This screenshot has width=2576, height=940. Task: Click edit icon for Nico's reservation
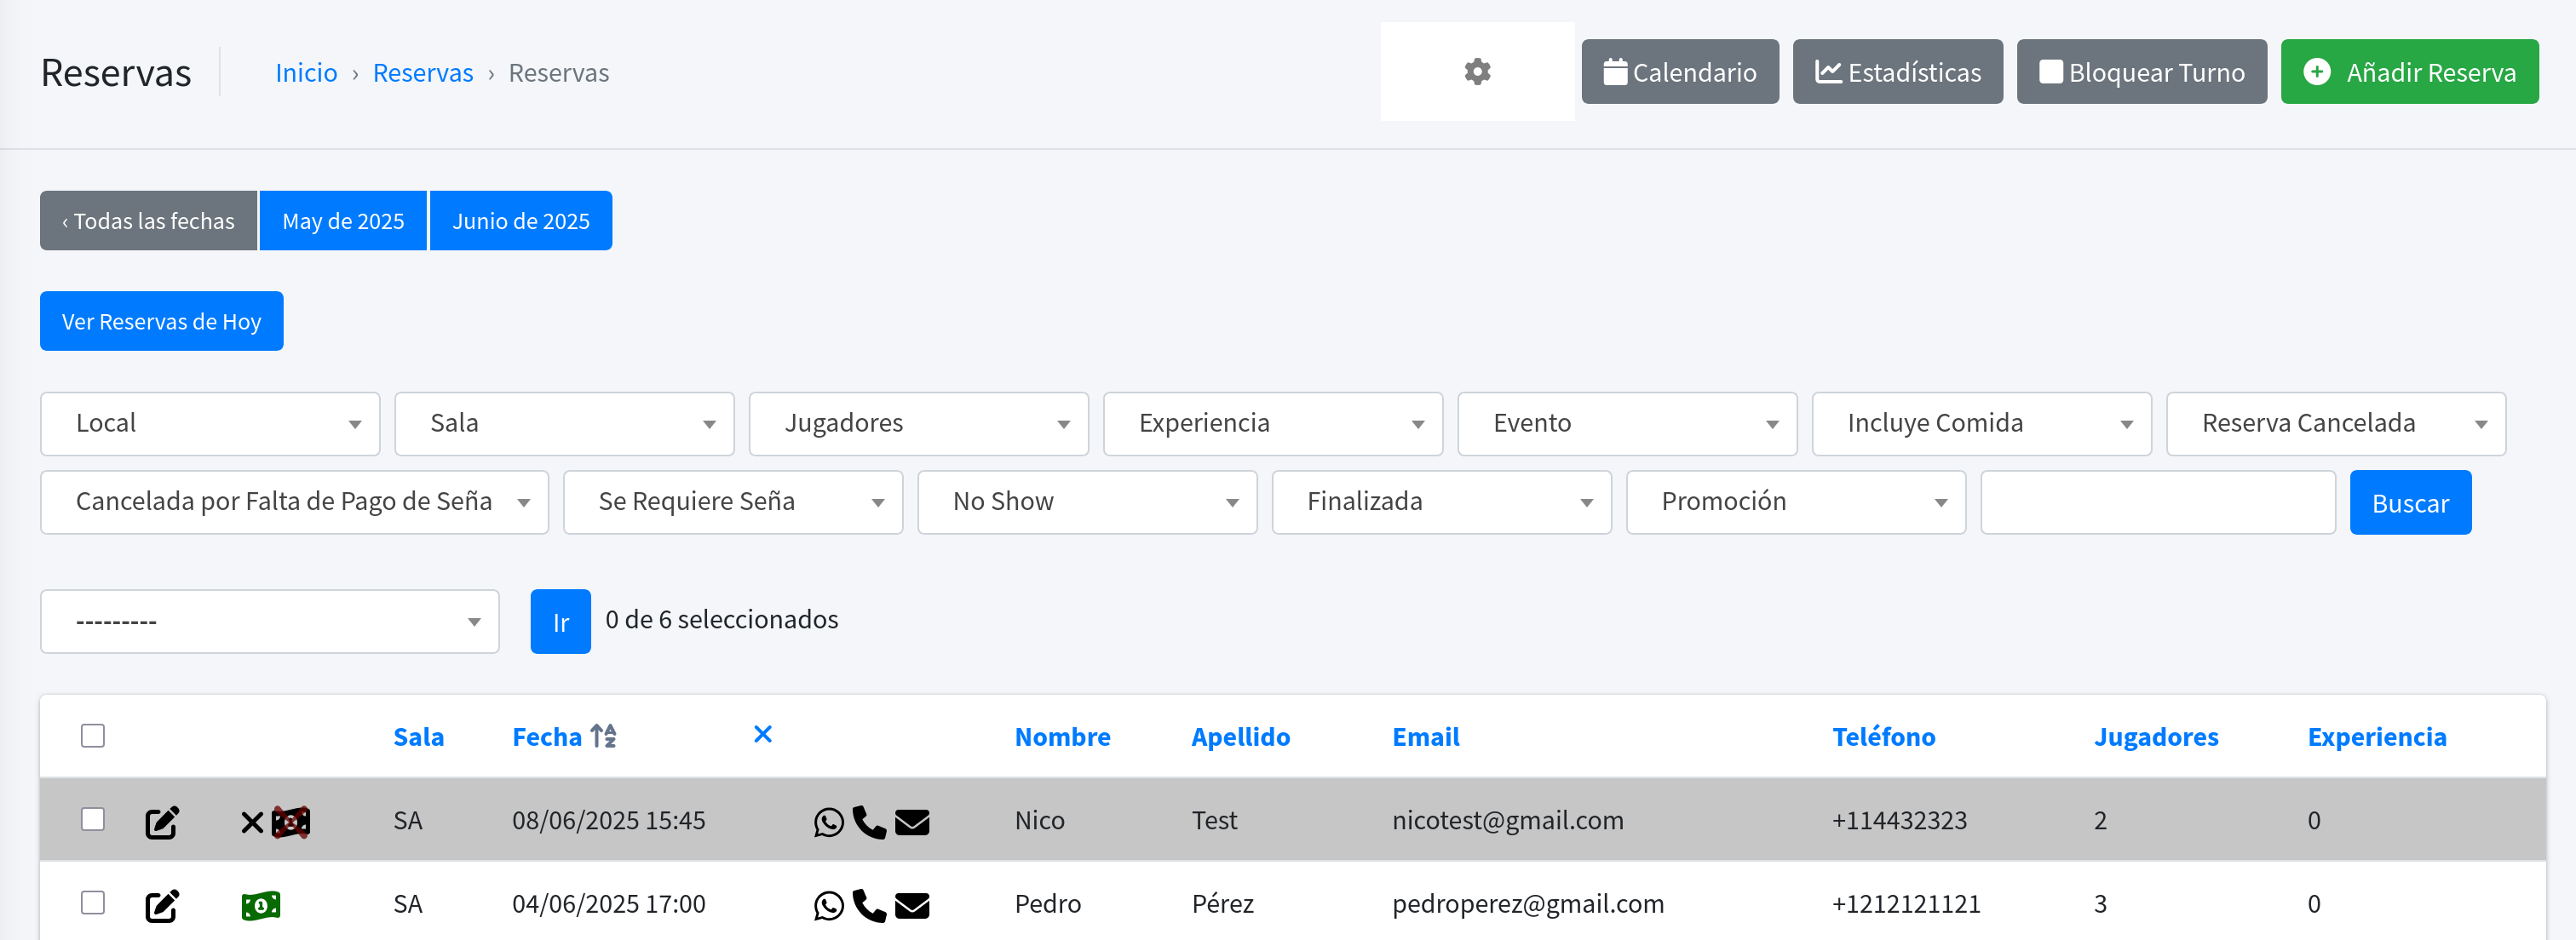click(x=162, y=822)
